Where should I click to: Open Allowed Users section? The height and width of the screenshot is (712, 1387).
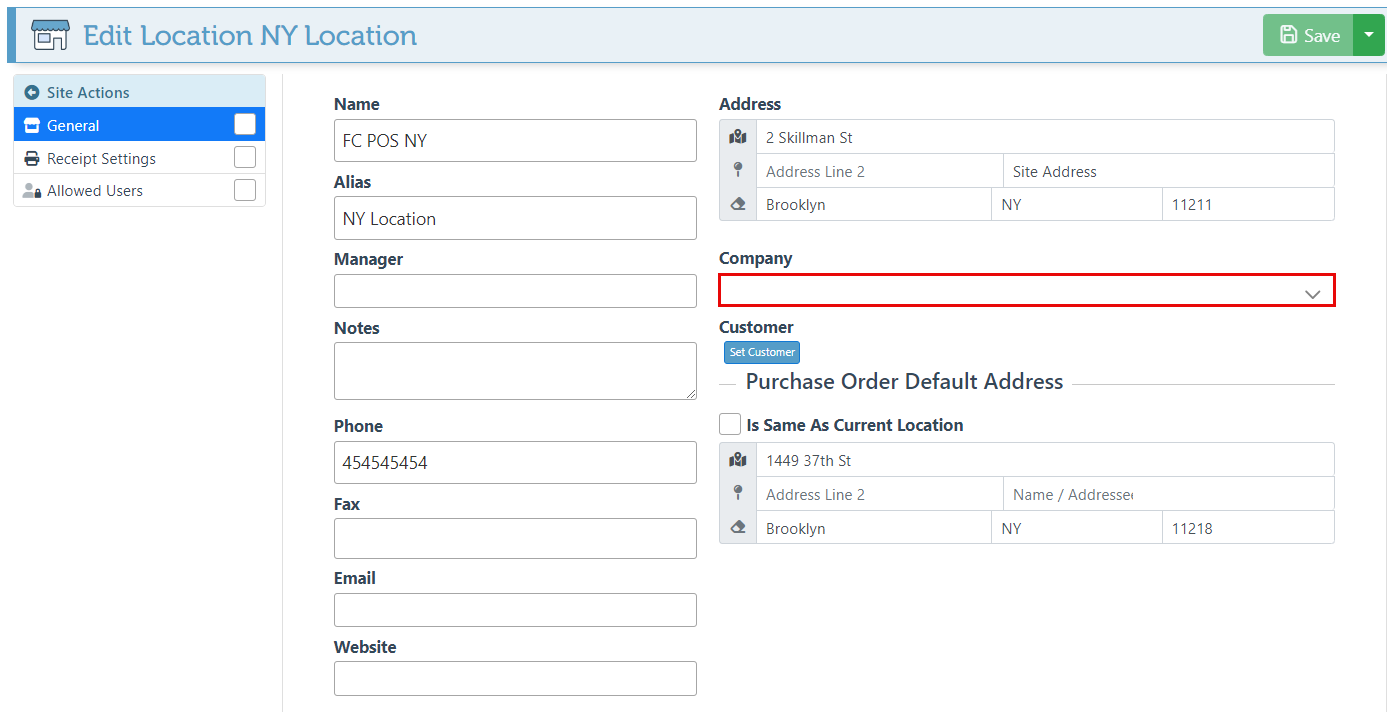(x=95, y=190)
